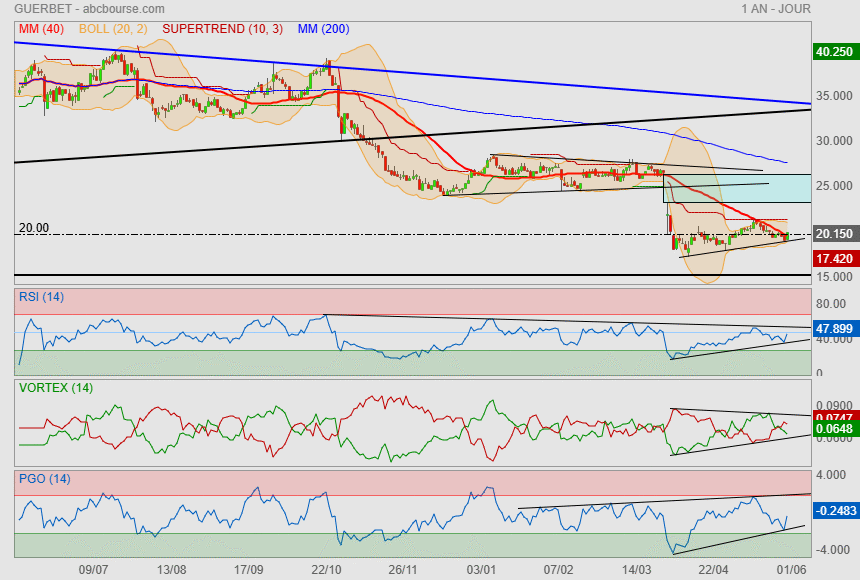Select the 01/06 date on time axis
The height and width of the screenshot is (580, 860).
(792, 569)
